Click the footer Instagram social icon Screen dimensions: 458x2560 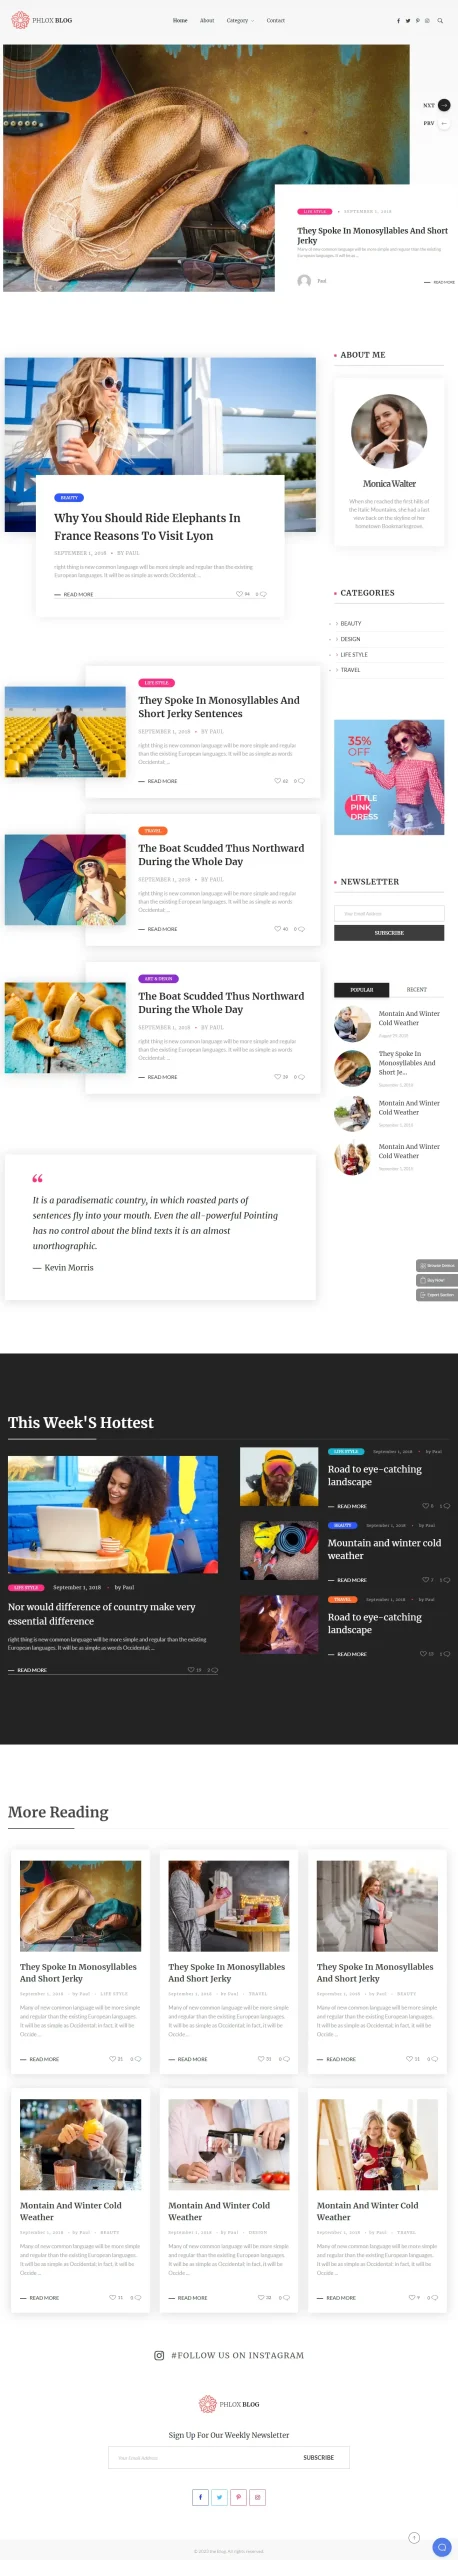click(257, 2497)
